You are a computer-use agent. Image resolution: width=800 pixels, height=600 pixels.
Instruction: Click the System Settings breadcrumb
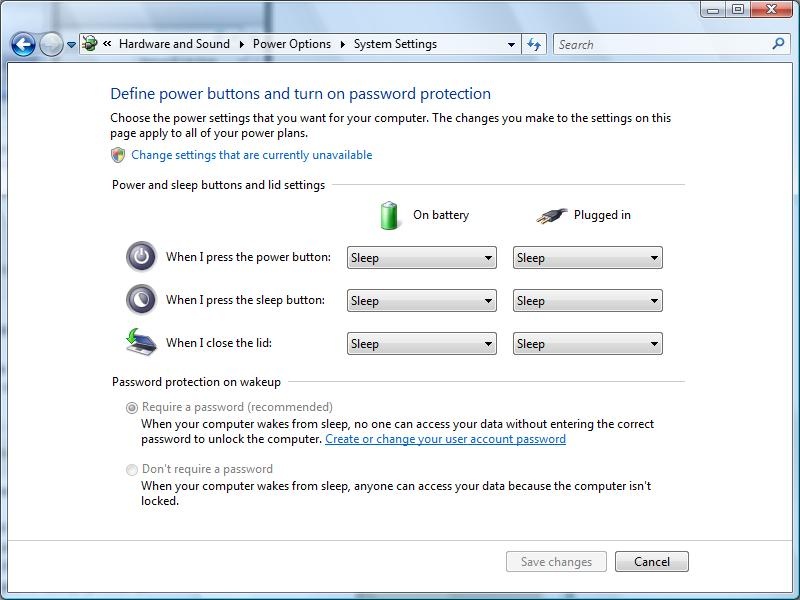click(x=395, y=44)
